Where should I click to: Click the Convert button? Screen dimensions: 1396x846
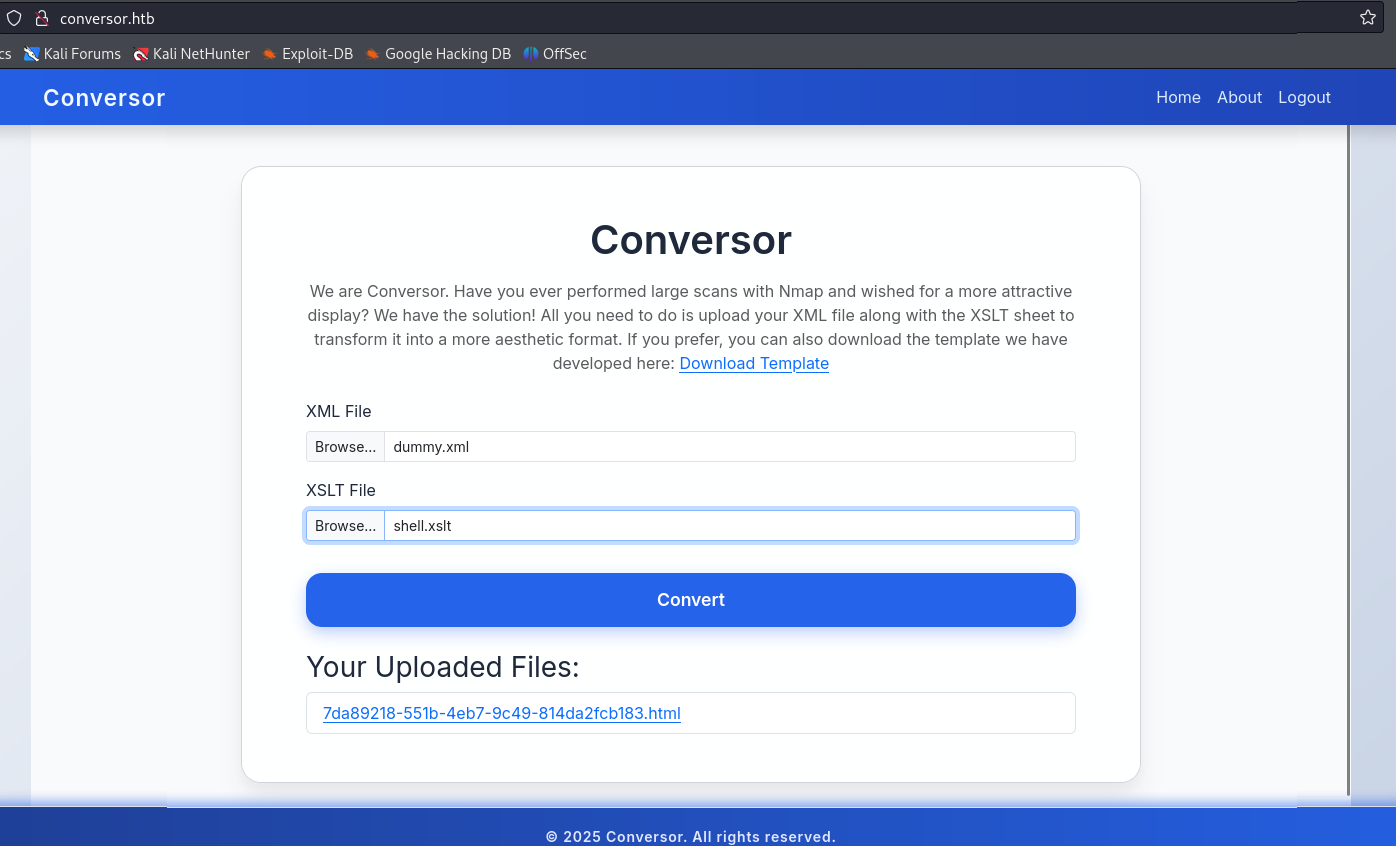click(x=690, y=600)
